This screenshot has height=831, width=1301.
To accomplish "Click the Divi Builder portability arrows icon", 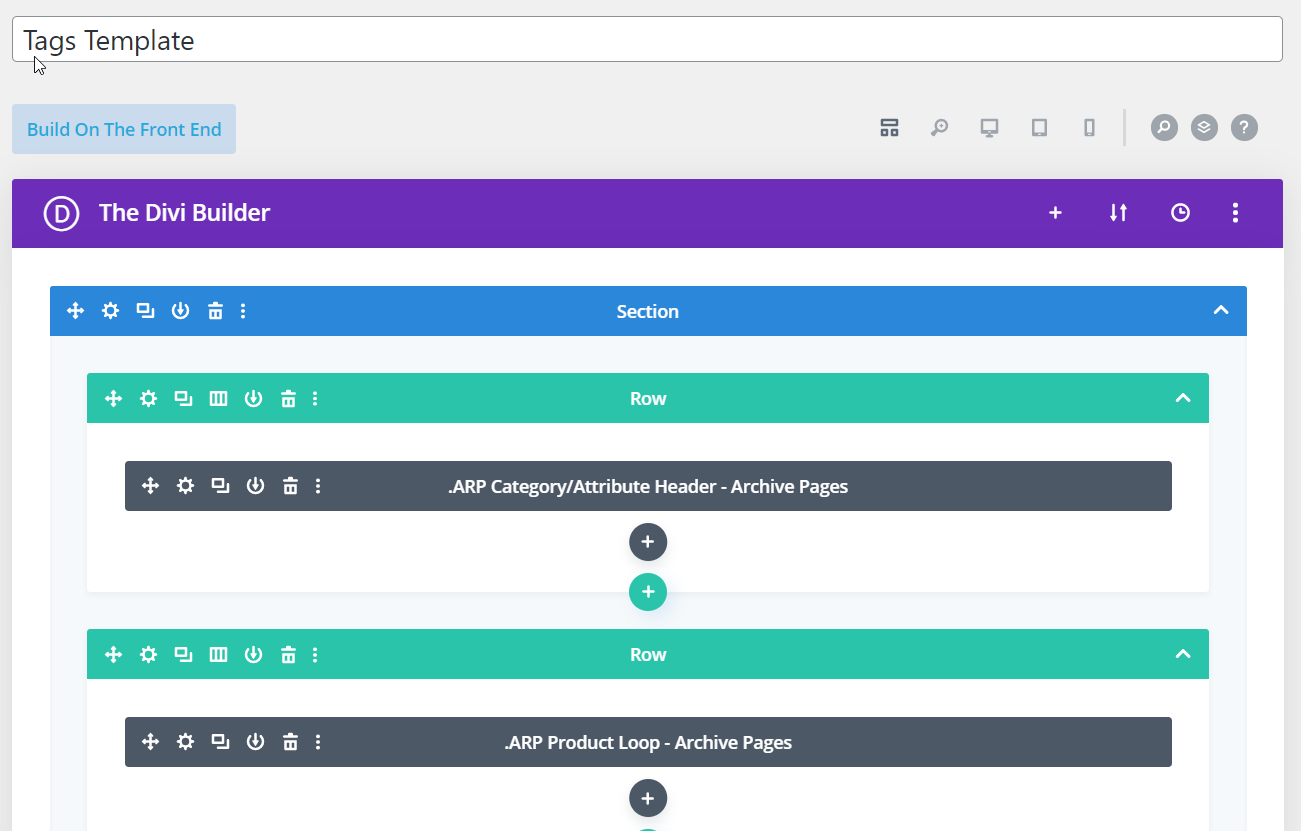I will point(1118,213).
